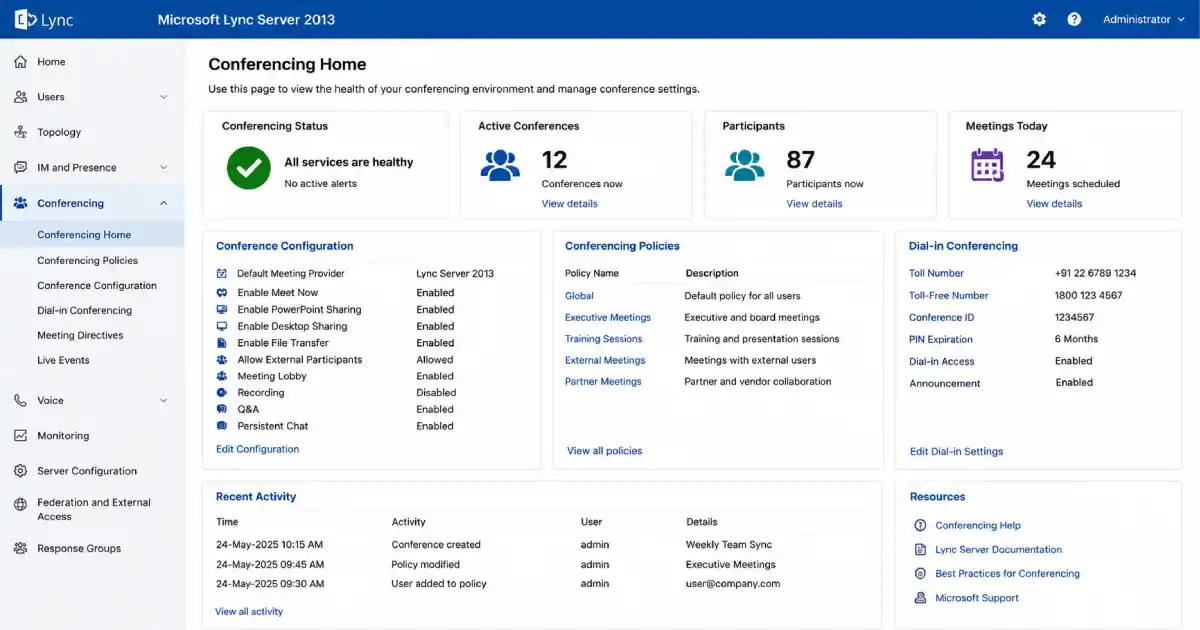
Task: Click the Lync logo in the header
Action: click(44, 20)
